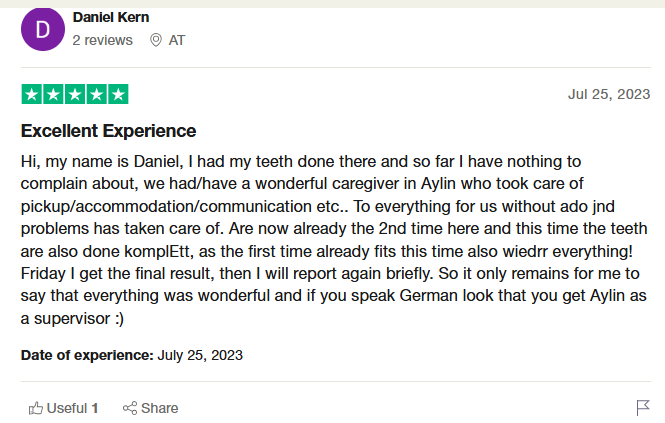Click the purple D avatar
665x423 pixels.
tap(42, 29)
